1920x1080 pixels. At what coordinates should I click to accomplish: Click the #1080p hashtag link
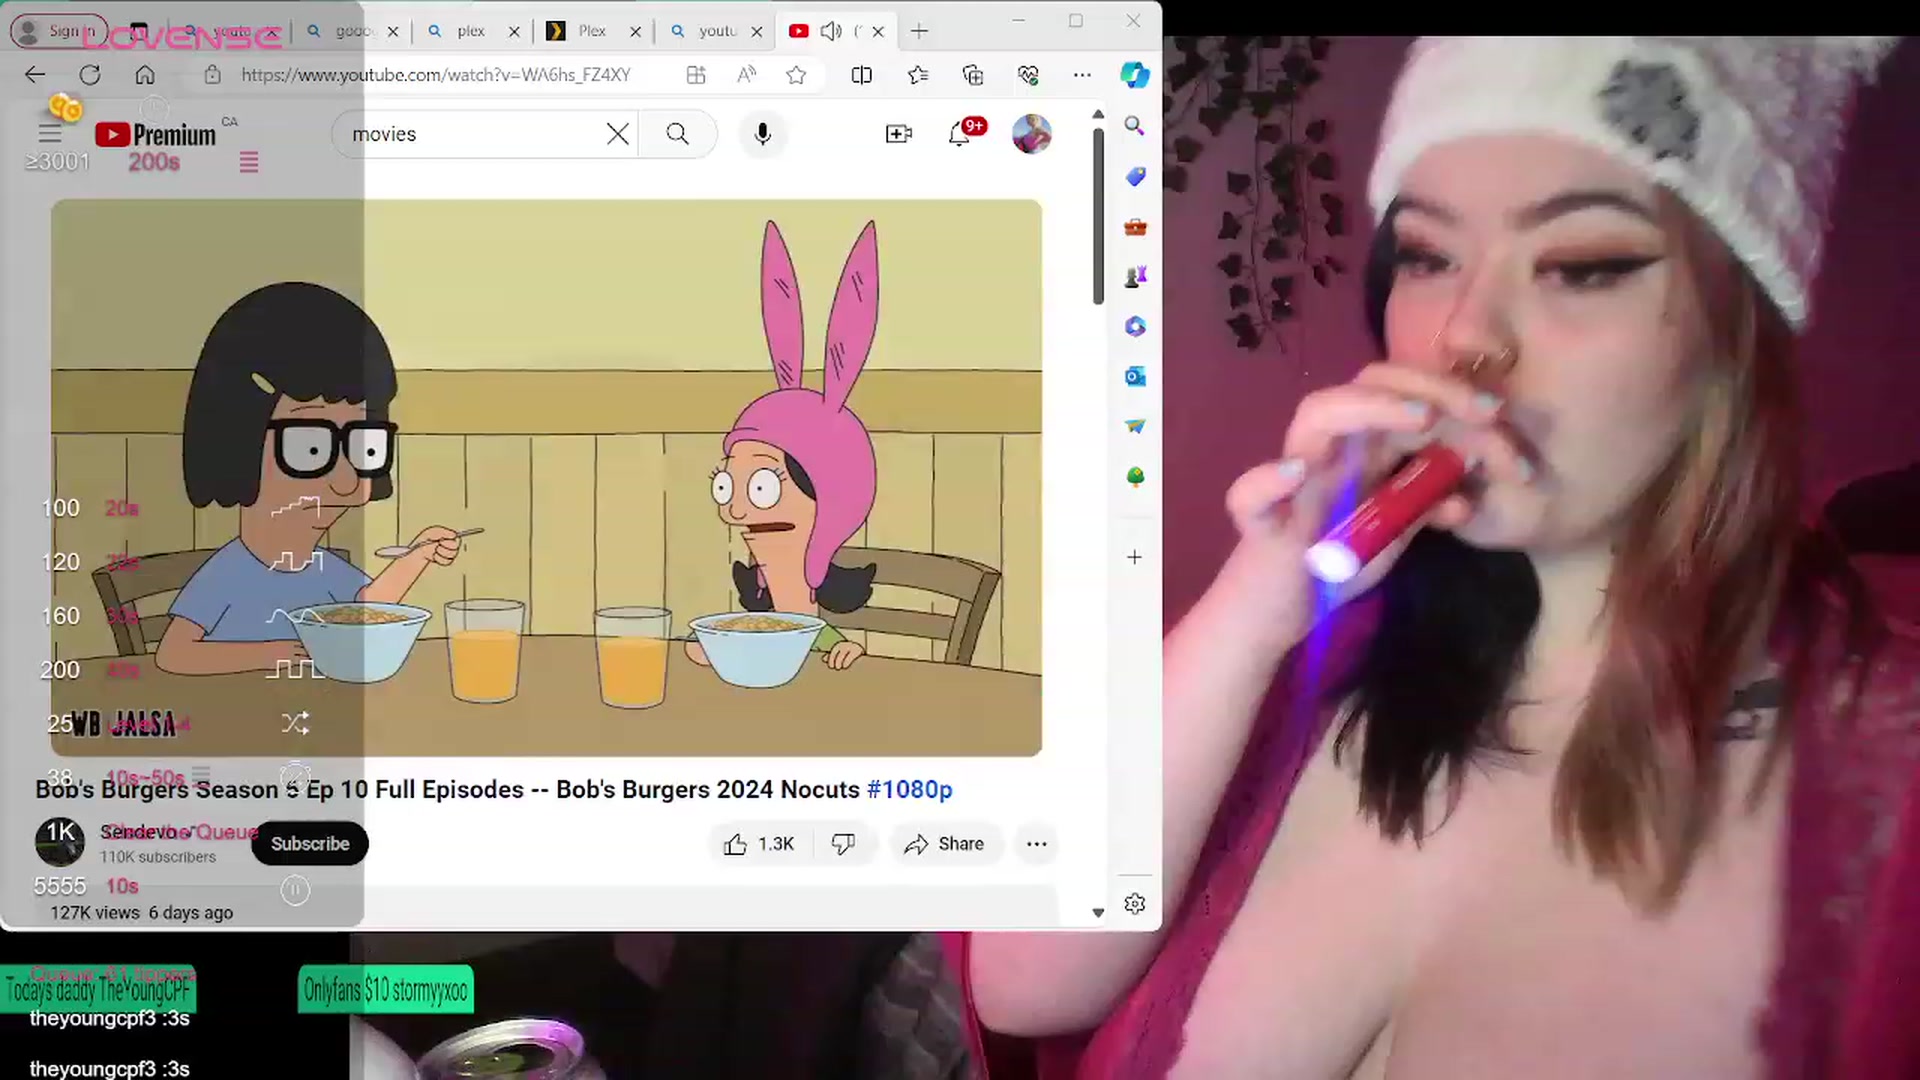(909, 790)
